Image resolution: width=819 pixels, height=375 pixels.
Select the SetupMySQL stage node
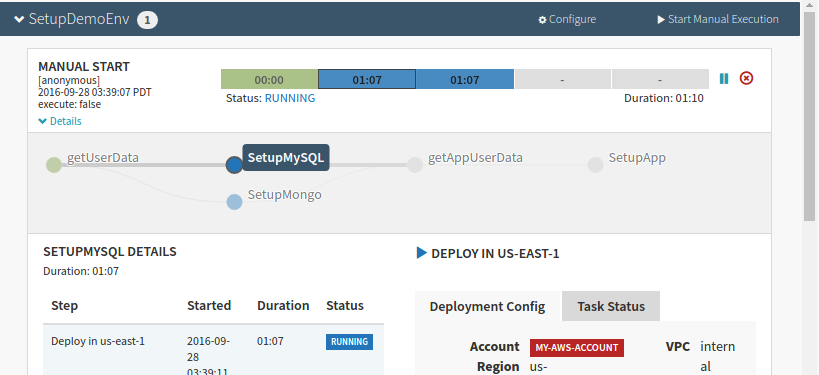[x=234, y=165]
